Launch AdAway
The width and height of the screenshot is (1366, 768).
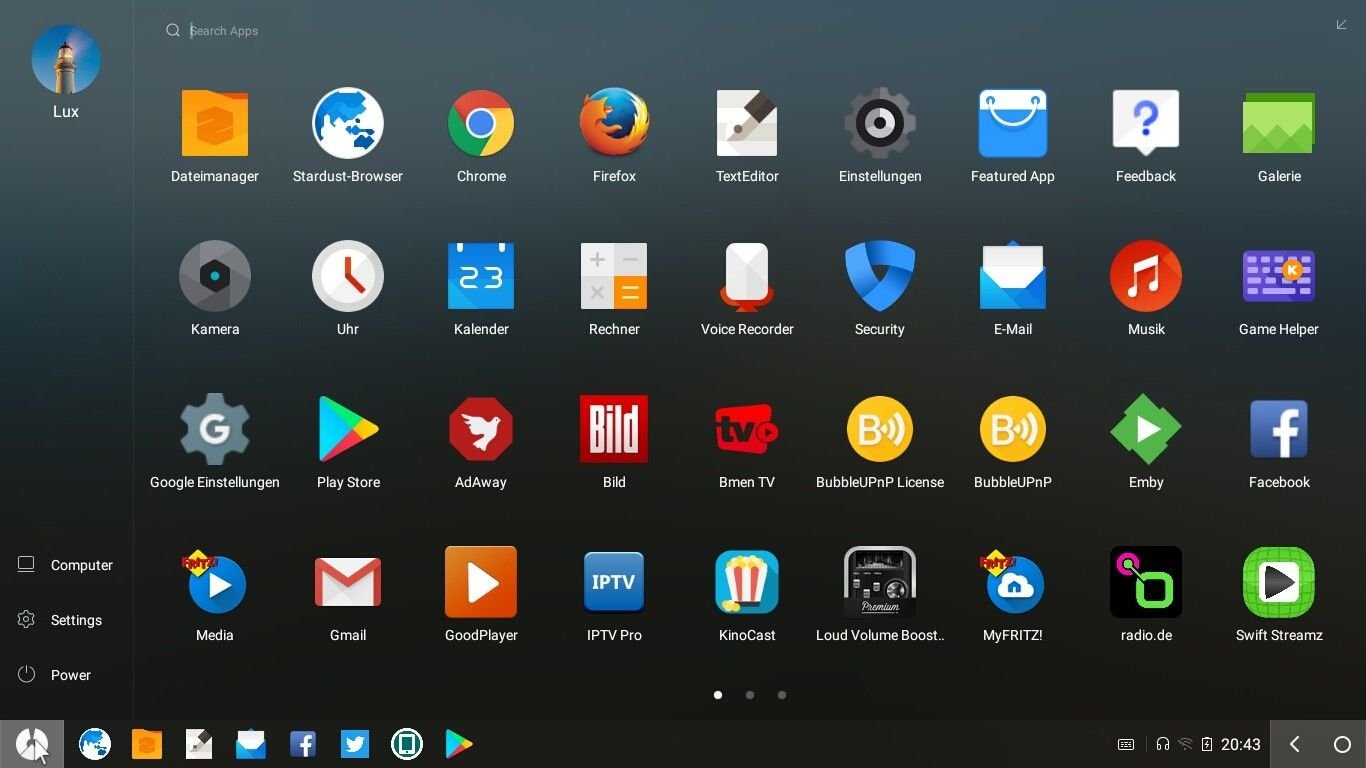(x=481, y=429)
